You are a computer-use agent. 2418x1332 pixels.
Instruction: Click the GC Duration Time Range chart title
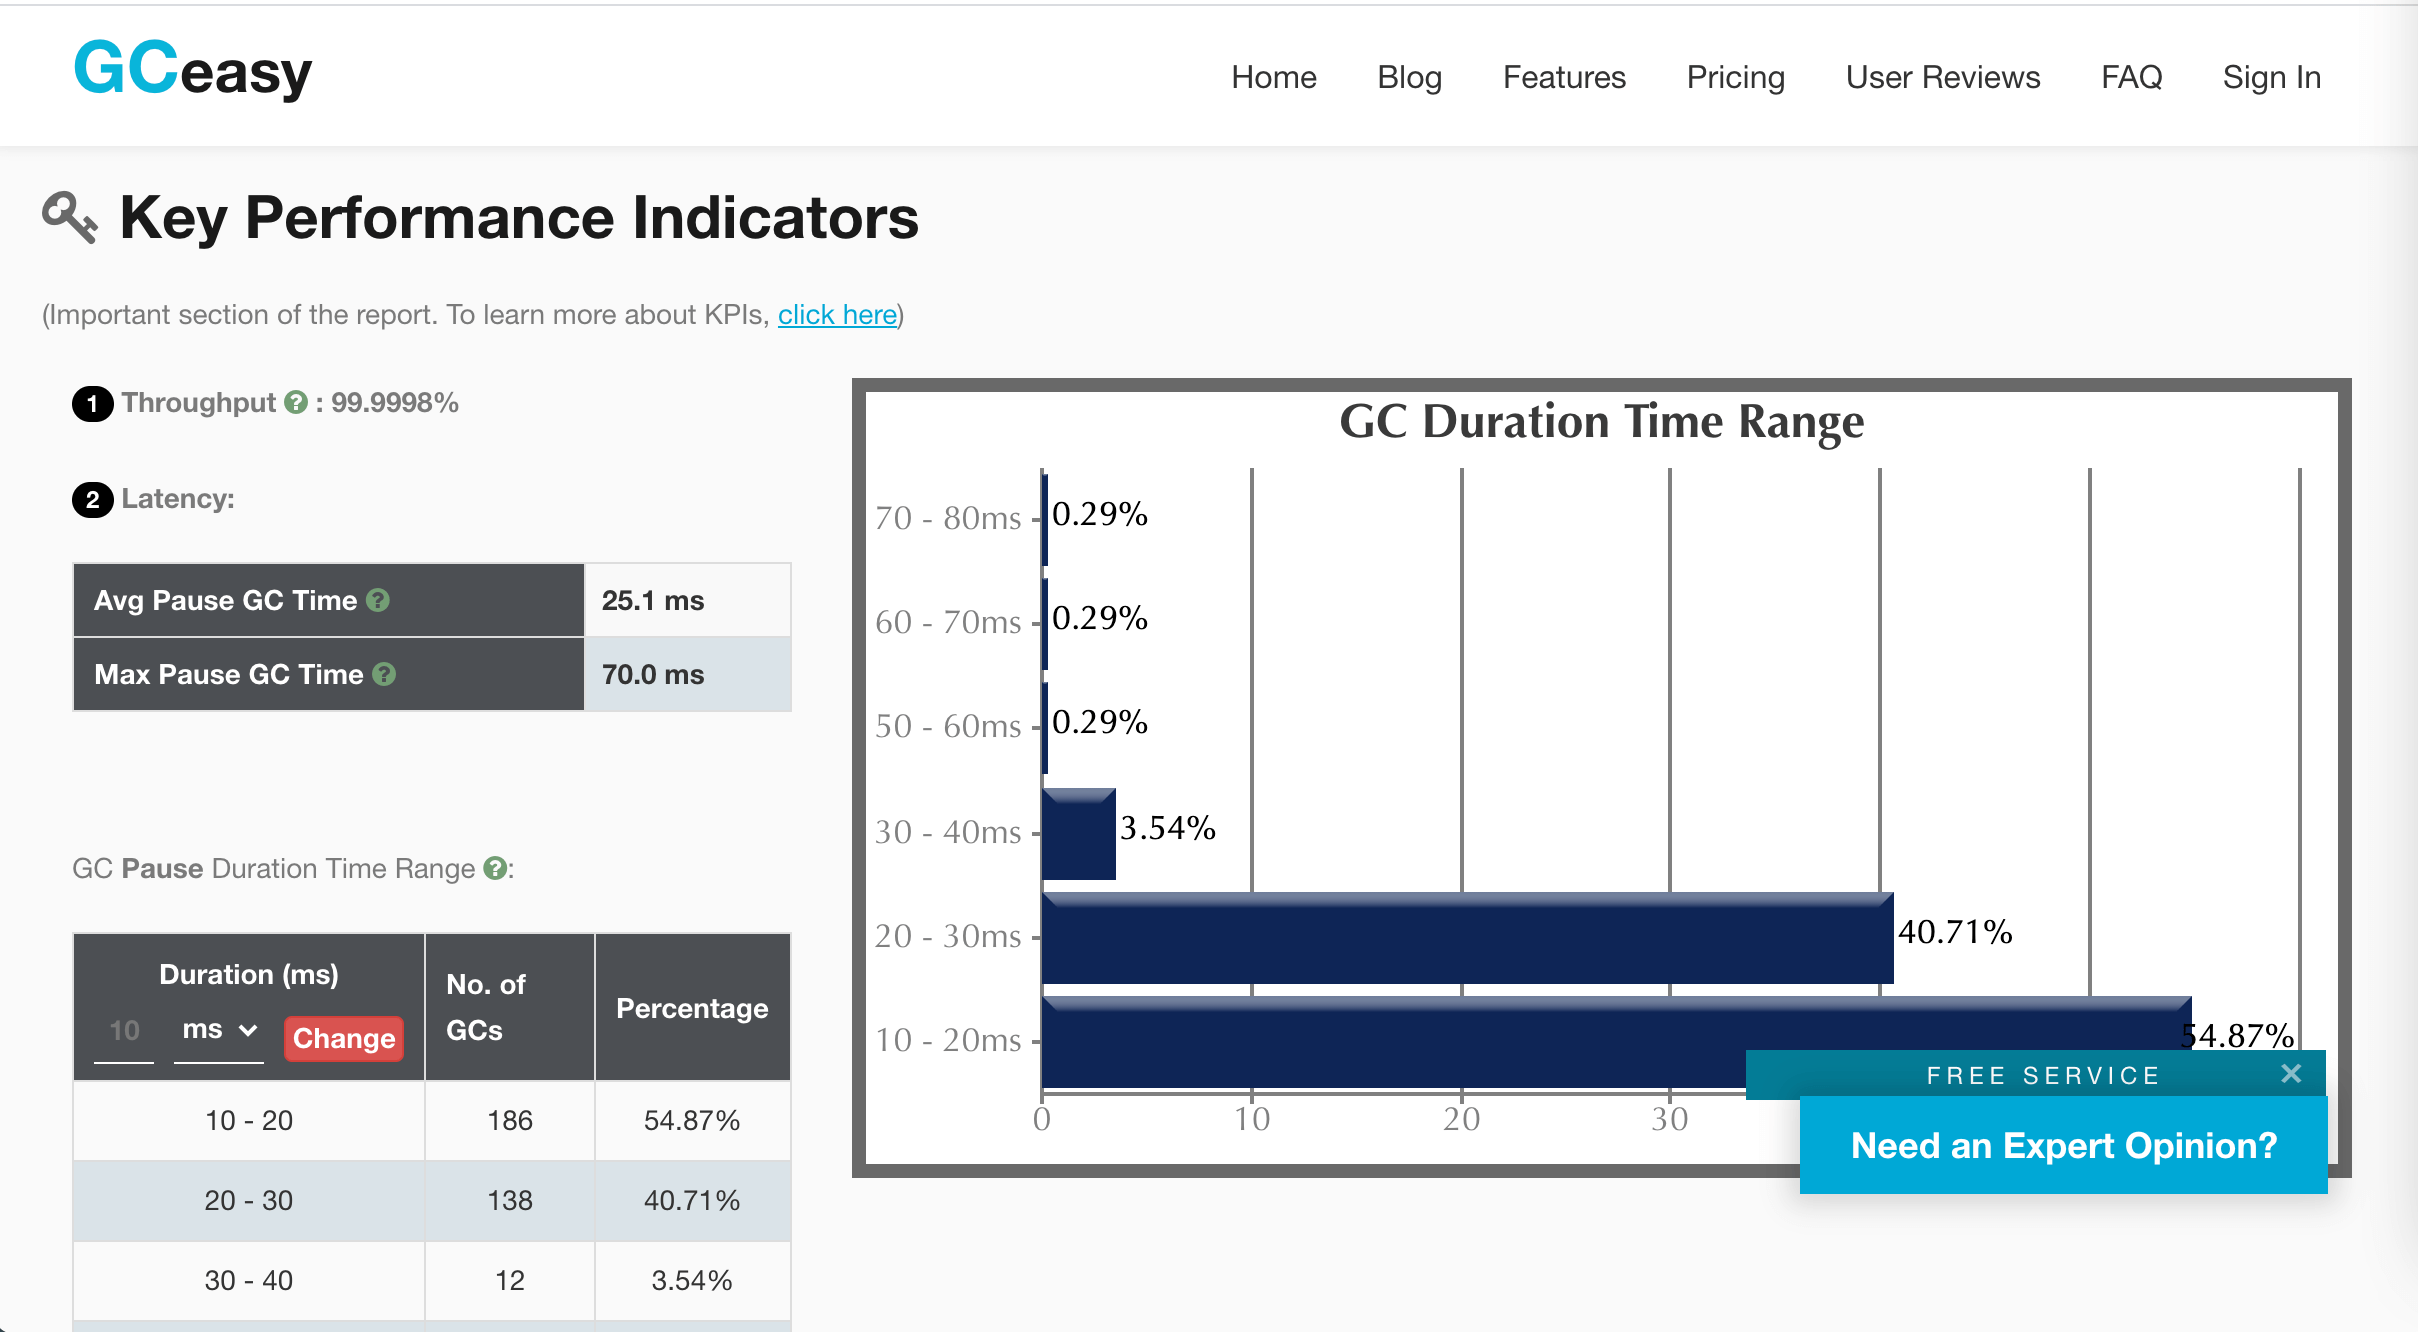coord(1601,421)
